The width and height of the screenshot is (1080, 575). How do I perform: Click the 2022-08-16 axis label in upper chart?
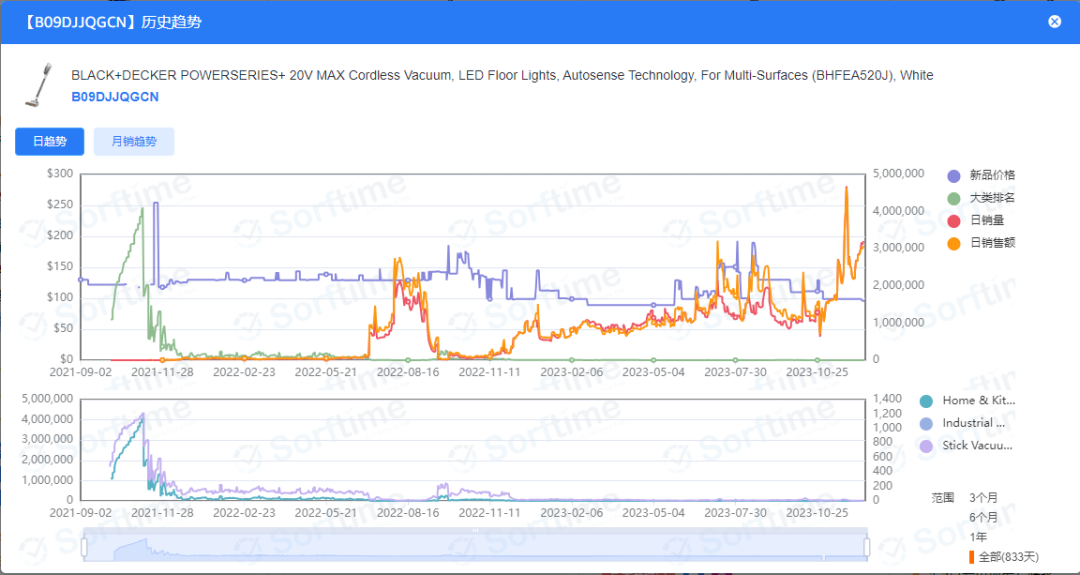(x=408, y=372)
